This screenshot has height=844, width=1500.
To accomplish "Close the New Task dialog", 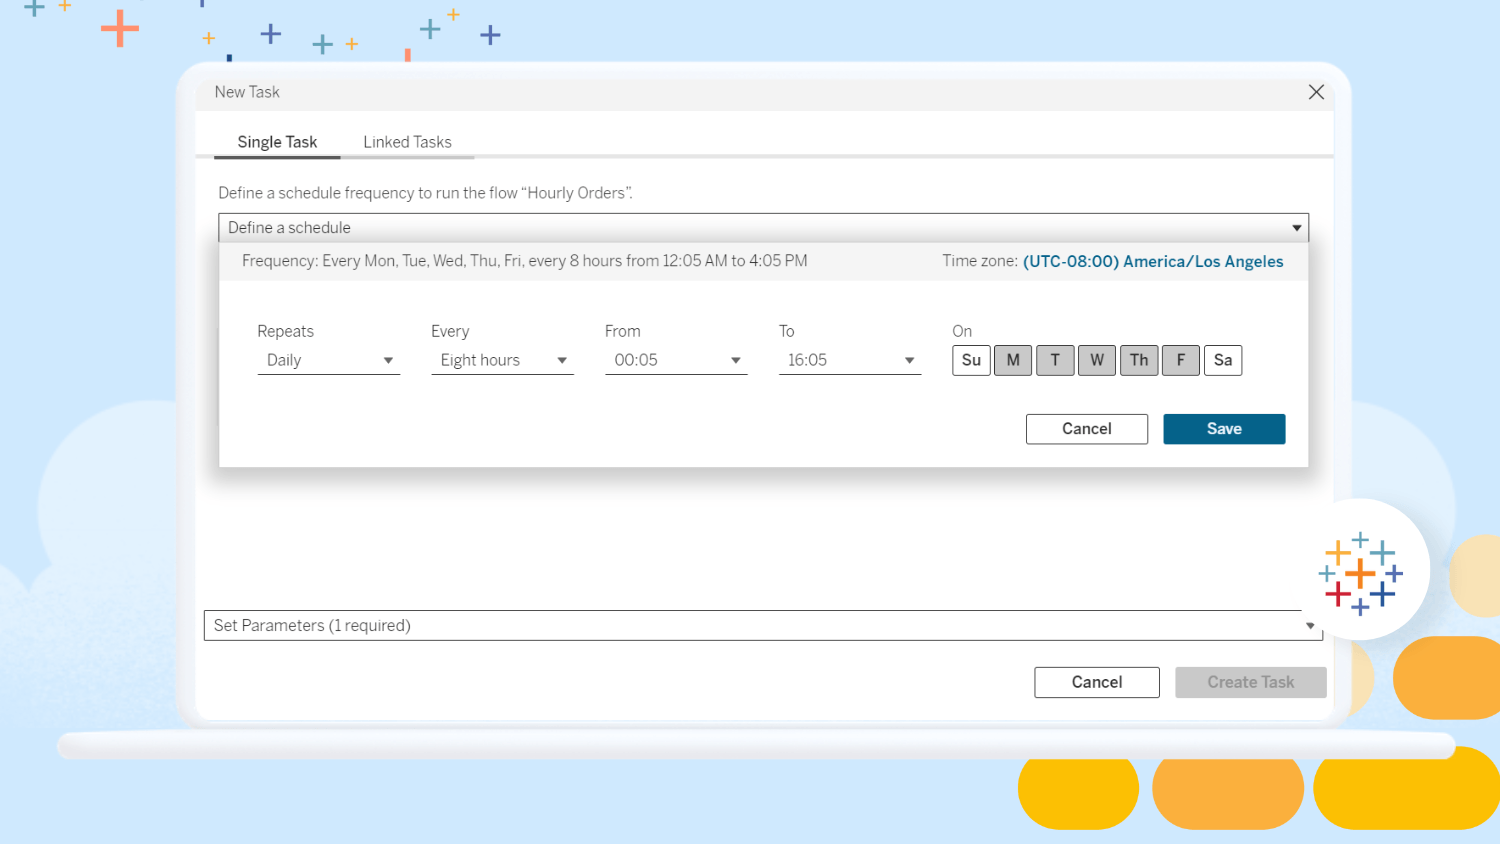I will (1316, 92).
